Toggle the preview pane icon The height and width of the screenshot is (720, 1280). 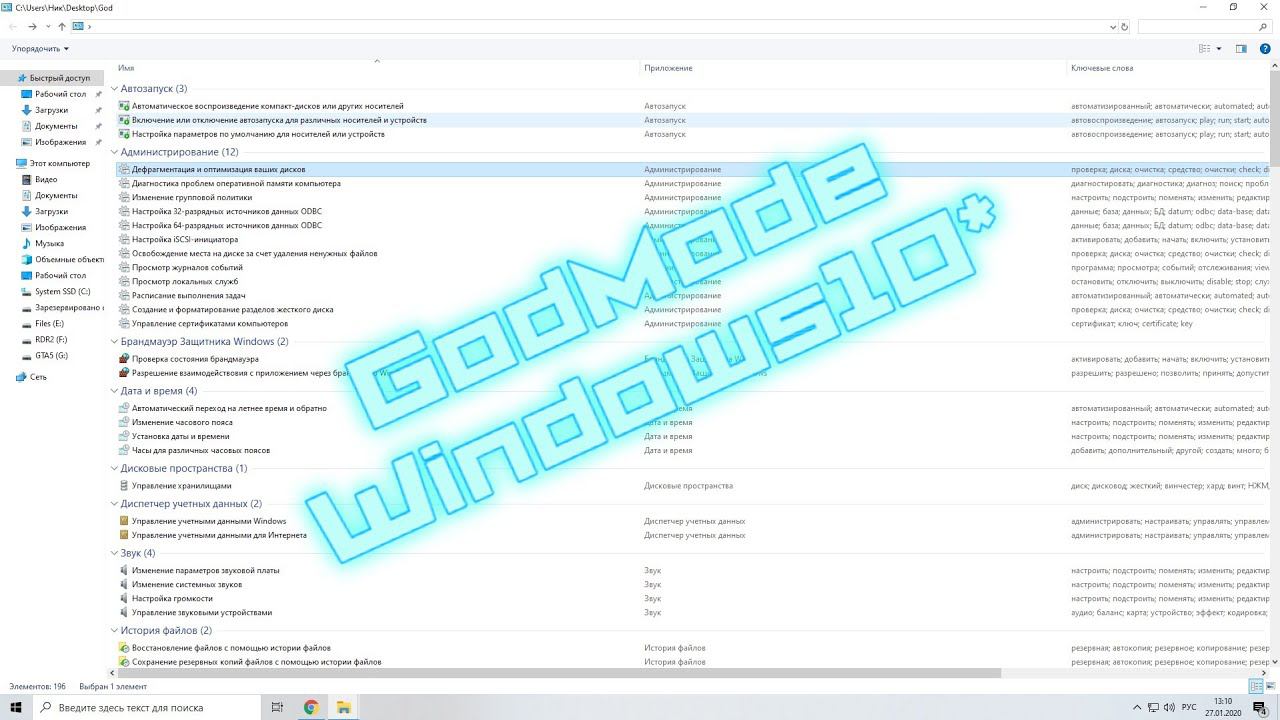pos(1241,48)
